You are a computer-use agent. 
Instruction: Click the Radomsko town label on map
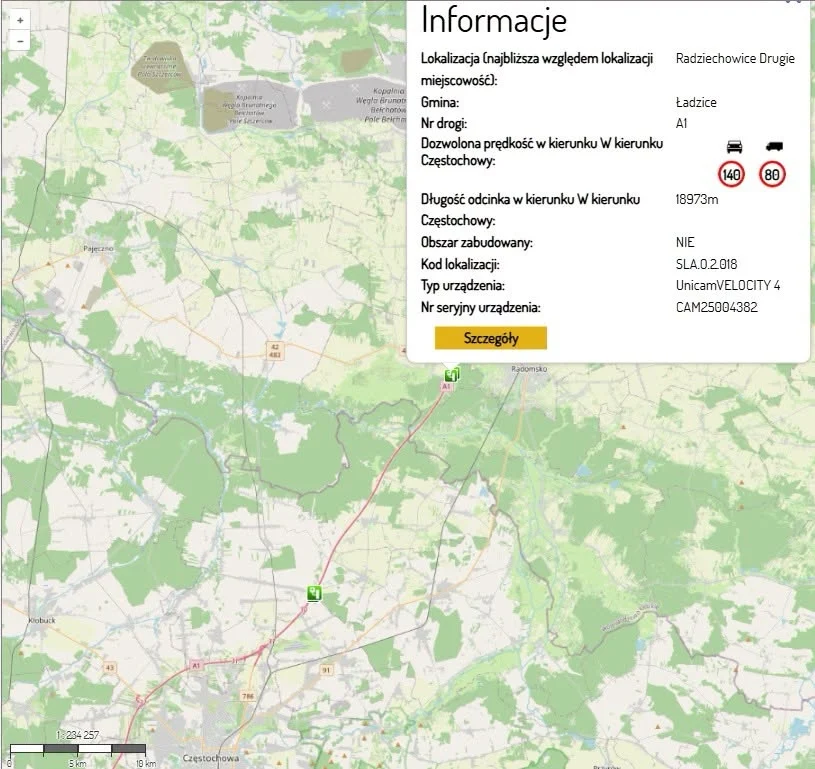click(x=529, y=369)
